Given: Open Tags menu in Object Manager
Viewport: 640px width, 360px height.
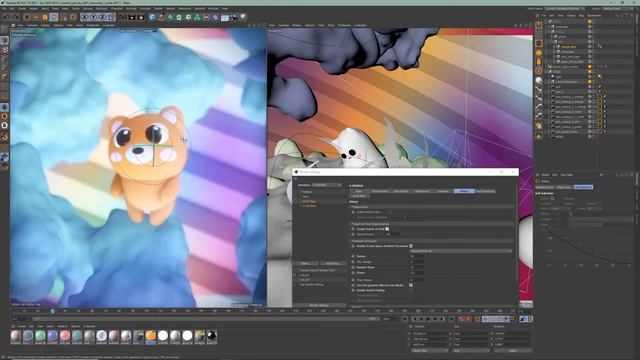Looking at the screenshot, I should [x=581, y=16].
